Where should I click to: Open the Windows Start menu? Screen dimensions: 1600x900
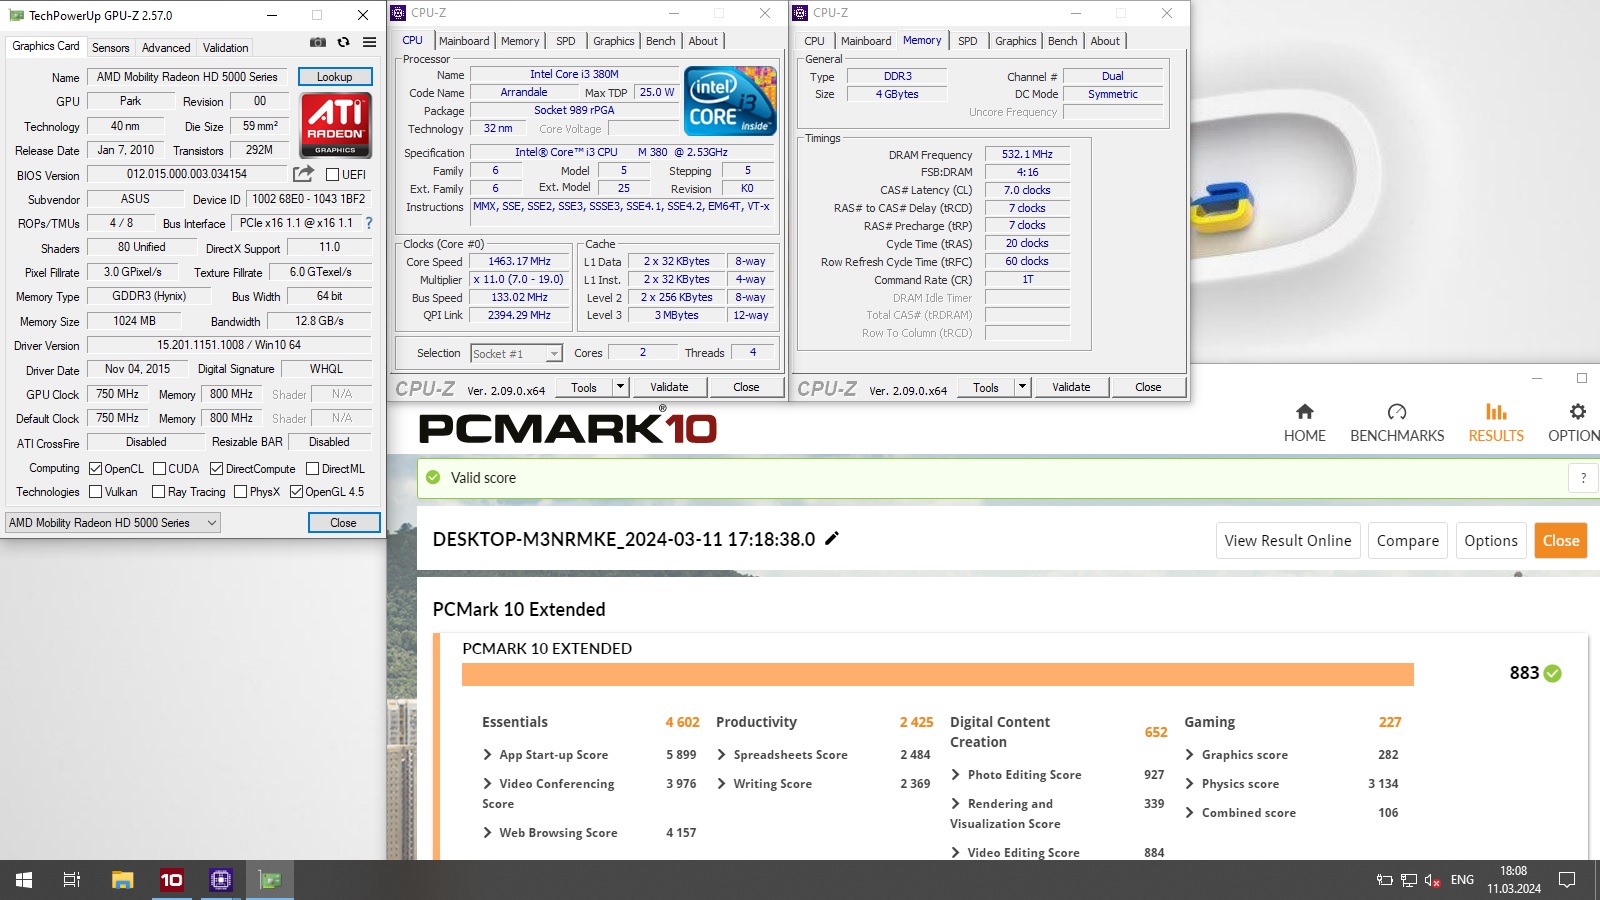24,880
